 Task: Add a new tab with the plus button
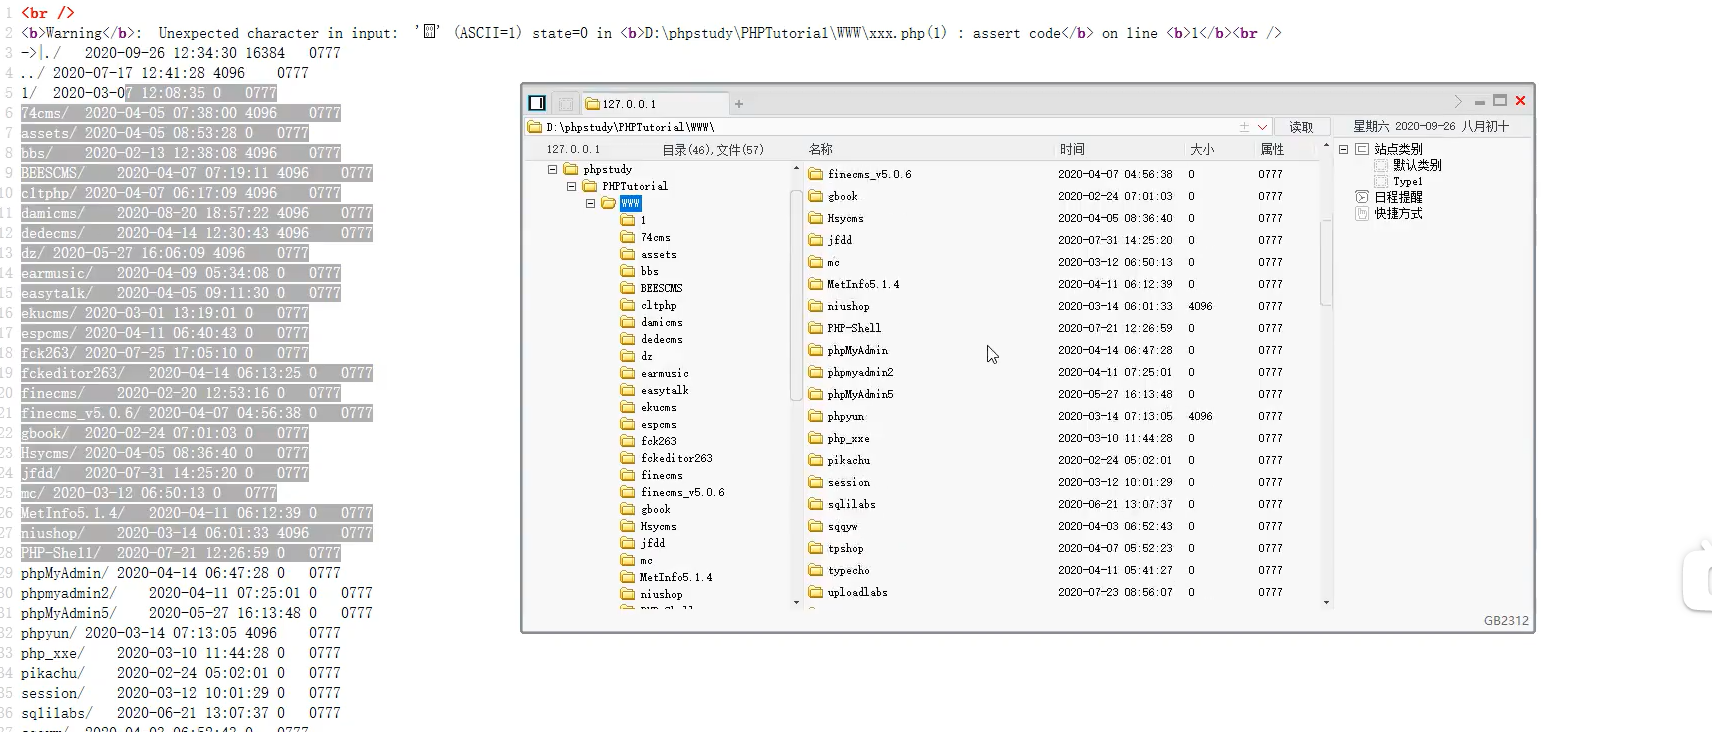[x=739, y=104]
